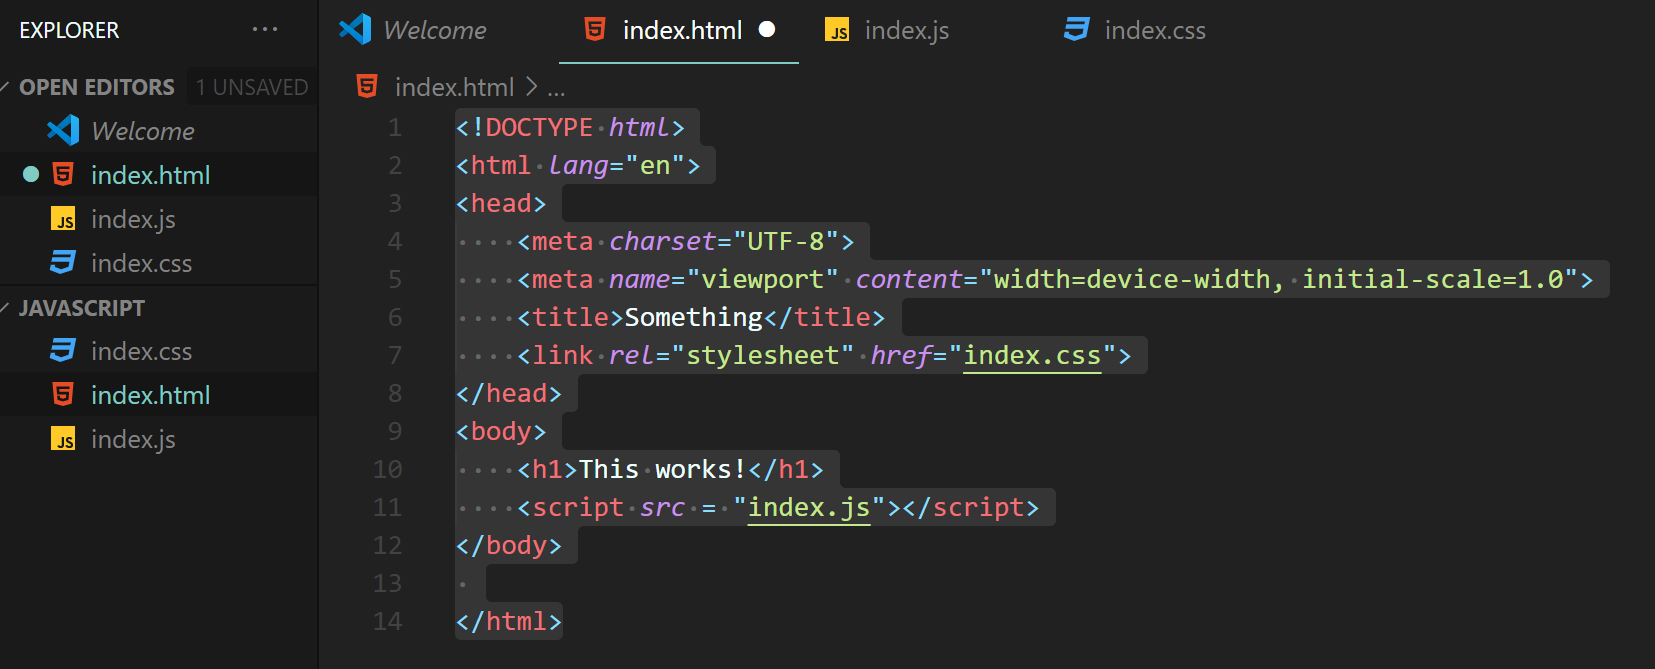Image resolution: width=1655 pixels, height=669 pixels.
Task: Click the closing body tag on line 12
Action: click(x=509, y=545)
